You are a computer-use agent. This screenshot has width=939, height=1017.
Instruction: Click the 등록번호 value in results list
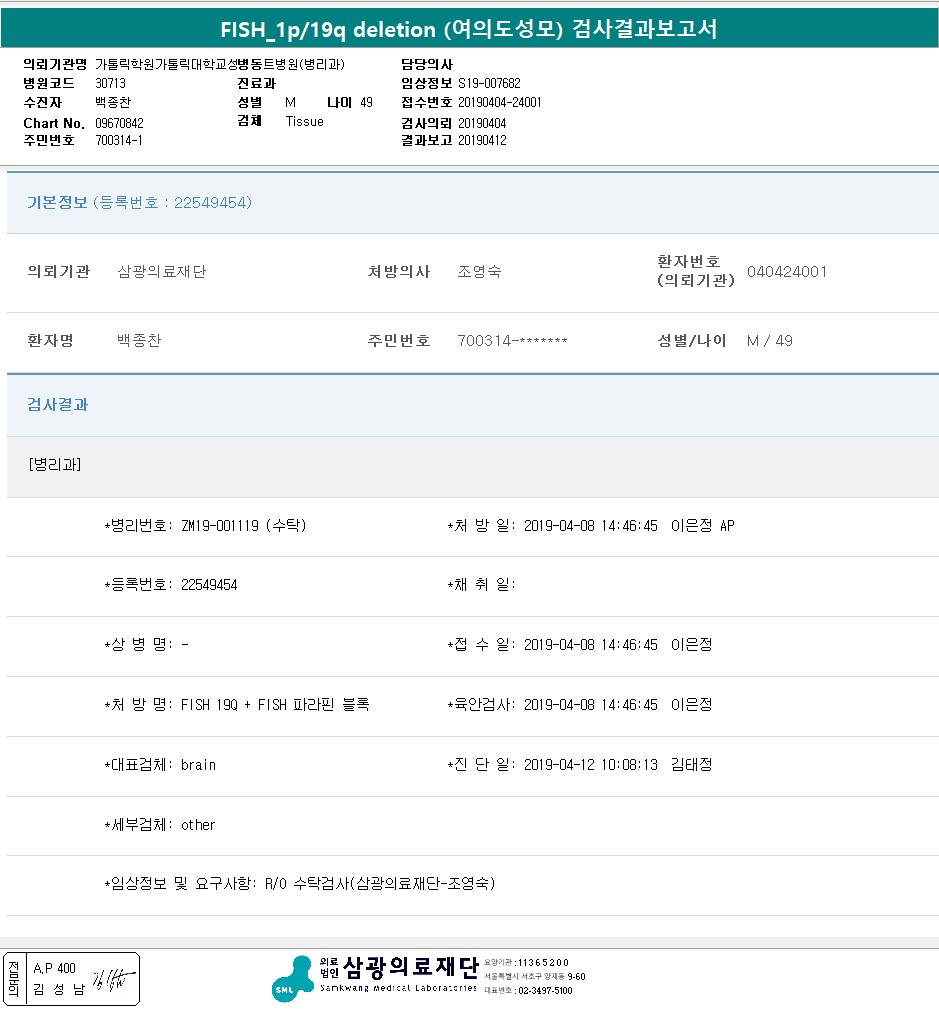point(209,585)
